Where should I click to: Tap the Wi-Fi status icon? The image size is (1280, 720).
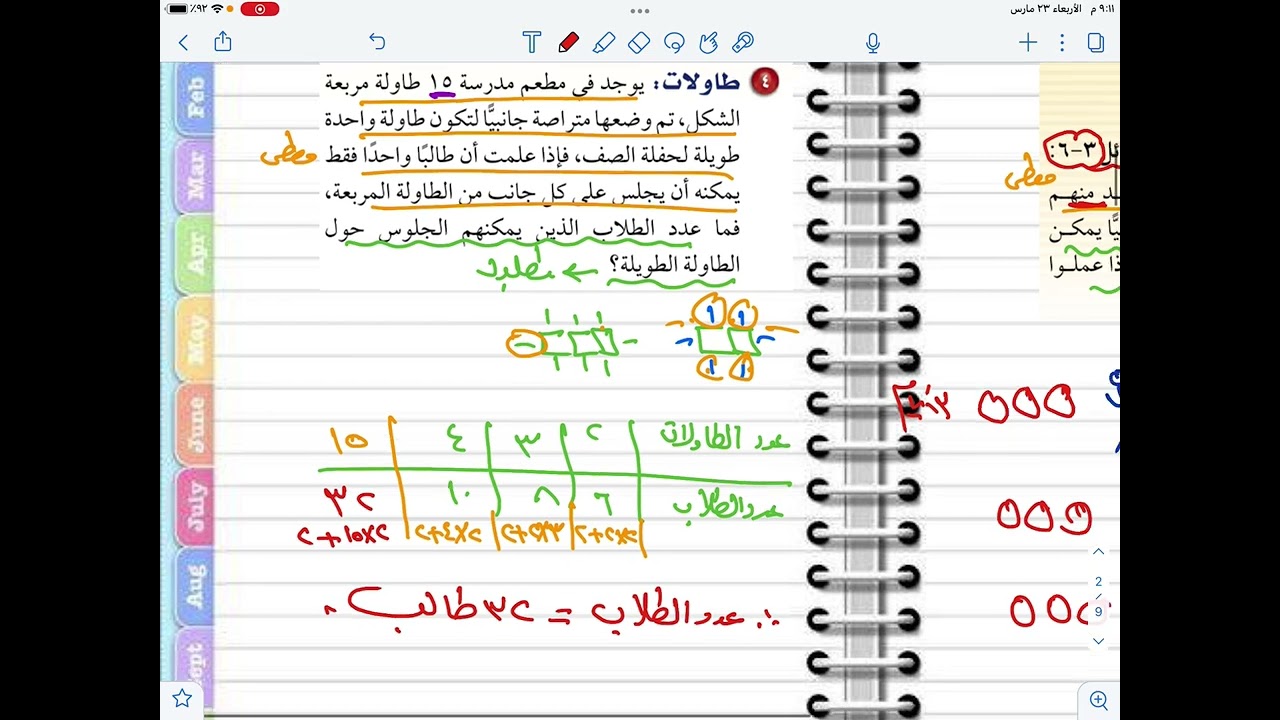pyautogui.click(x=217, y=9)
